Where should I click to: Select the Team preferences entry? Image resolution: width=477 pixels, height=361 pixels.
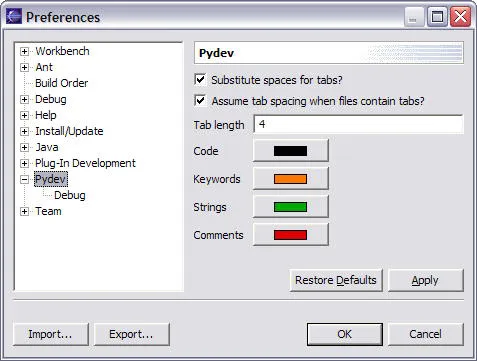tap(48, 211)
